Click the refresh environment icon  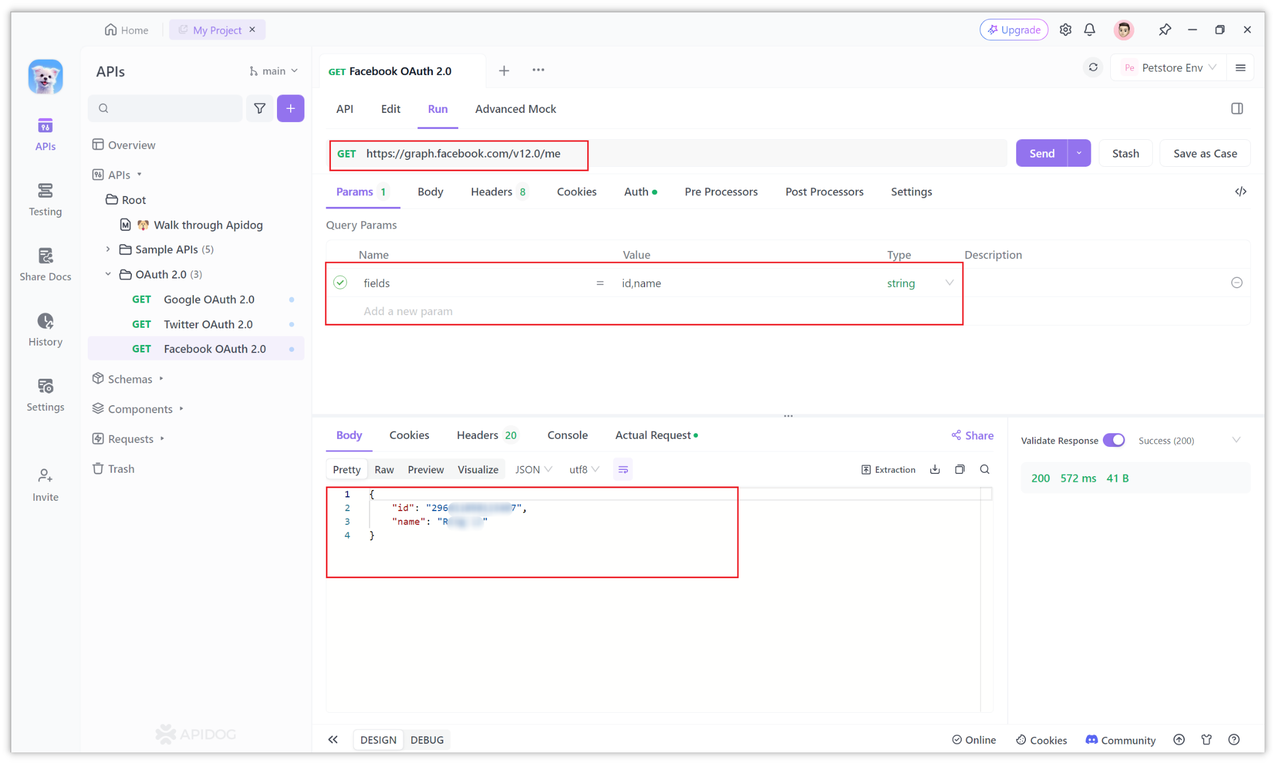[1093, 68]
